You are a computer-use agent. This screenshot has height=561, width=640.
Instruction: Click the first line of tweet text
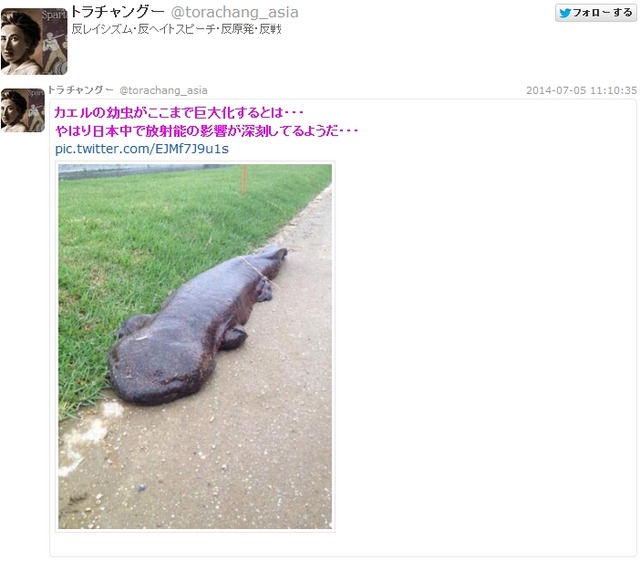(x=179, y=112)
